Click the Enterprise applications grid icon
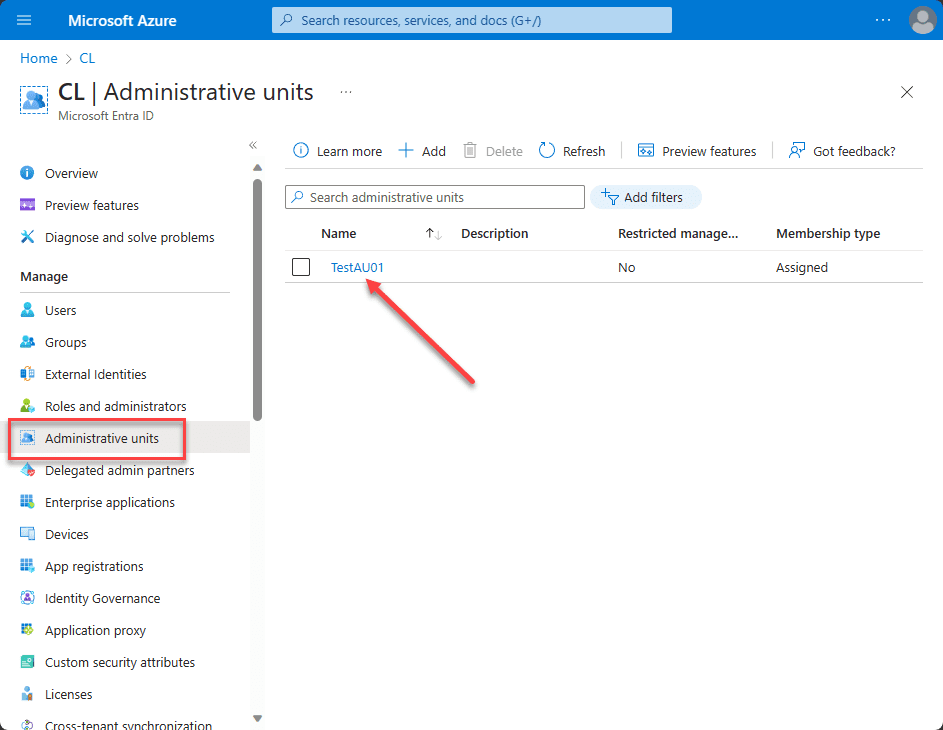943x730 pixels. pyautogui.click(x=27, y=501)
